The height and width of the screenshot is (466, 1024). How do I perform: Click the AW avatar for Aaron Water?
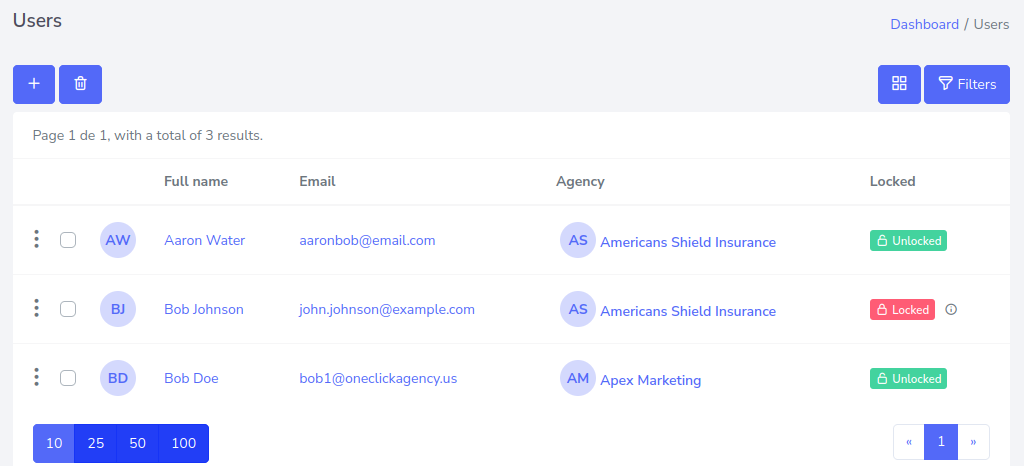(x=118, y=240)
